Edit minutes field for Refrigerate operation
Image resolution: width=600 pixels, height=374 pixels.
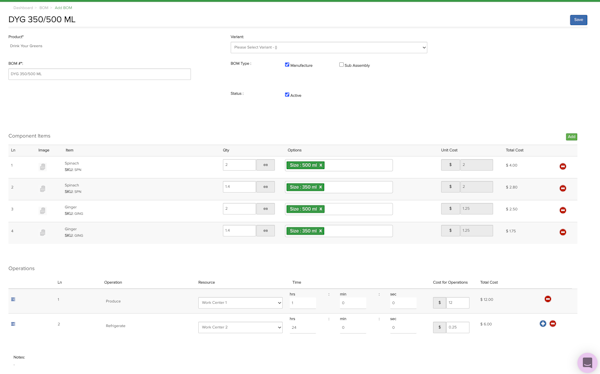353,327
